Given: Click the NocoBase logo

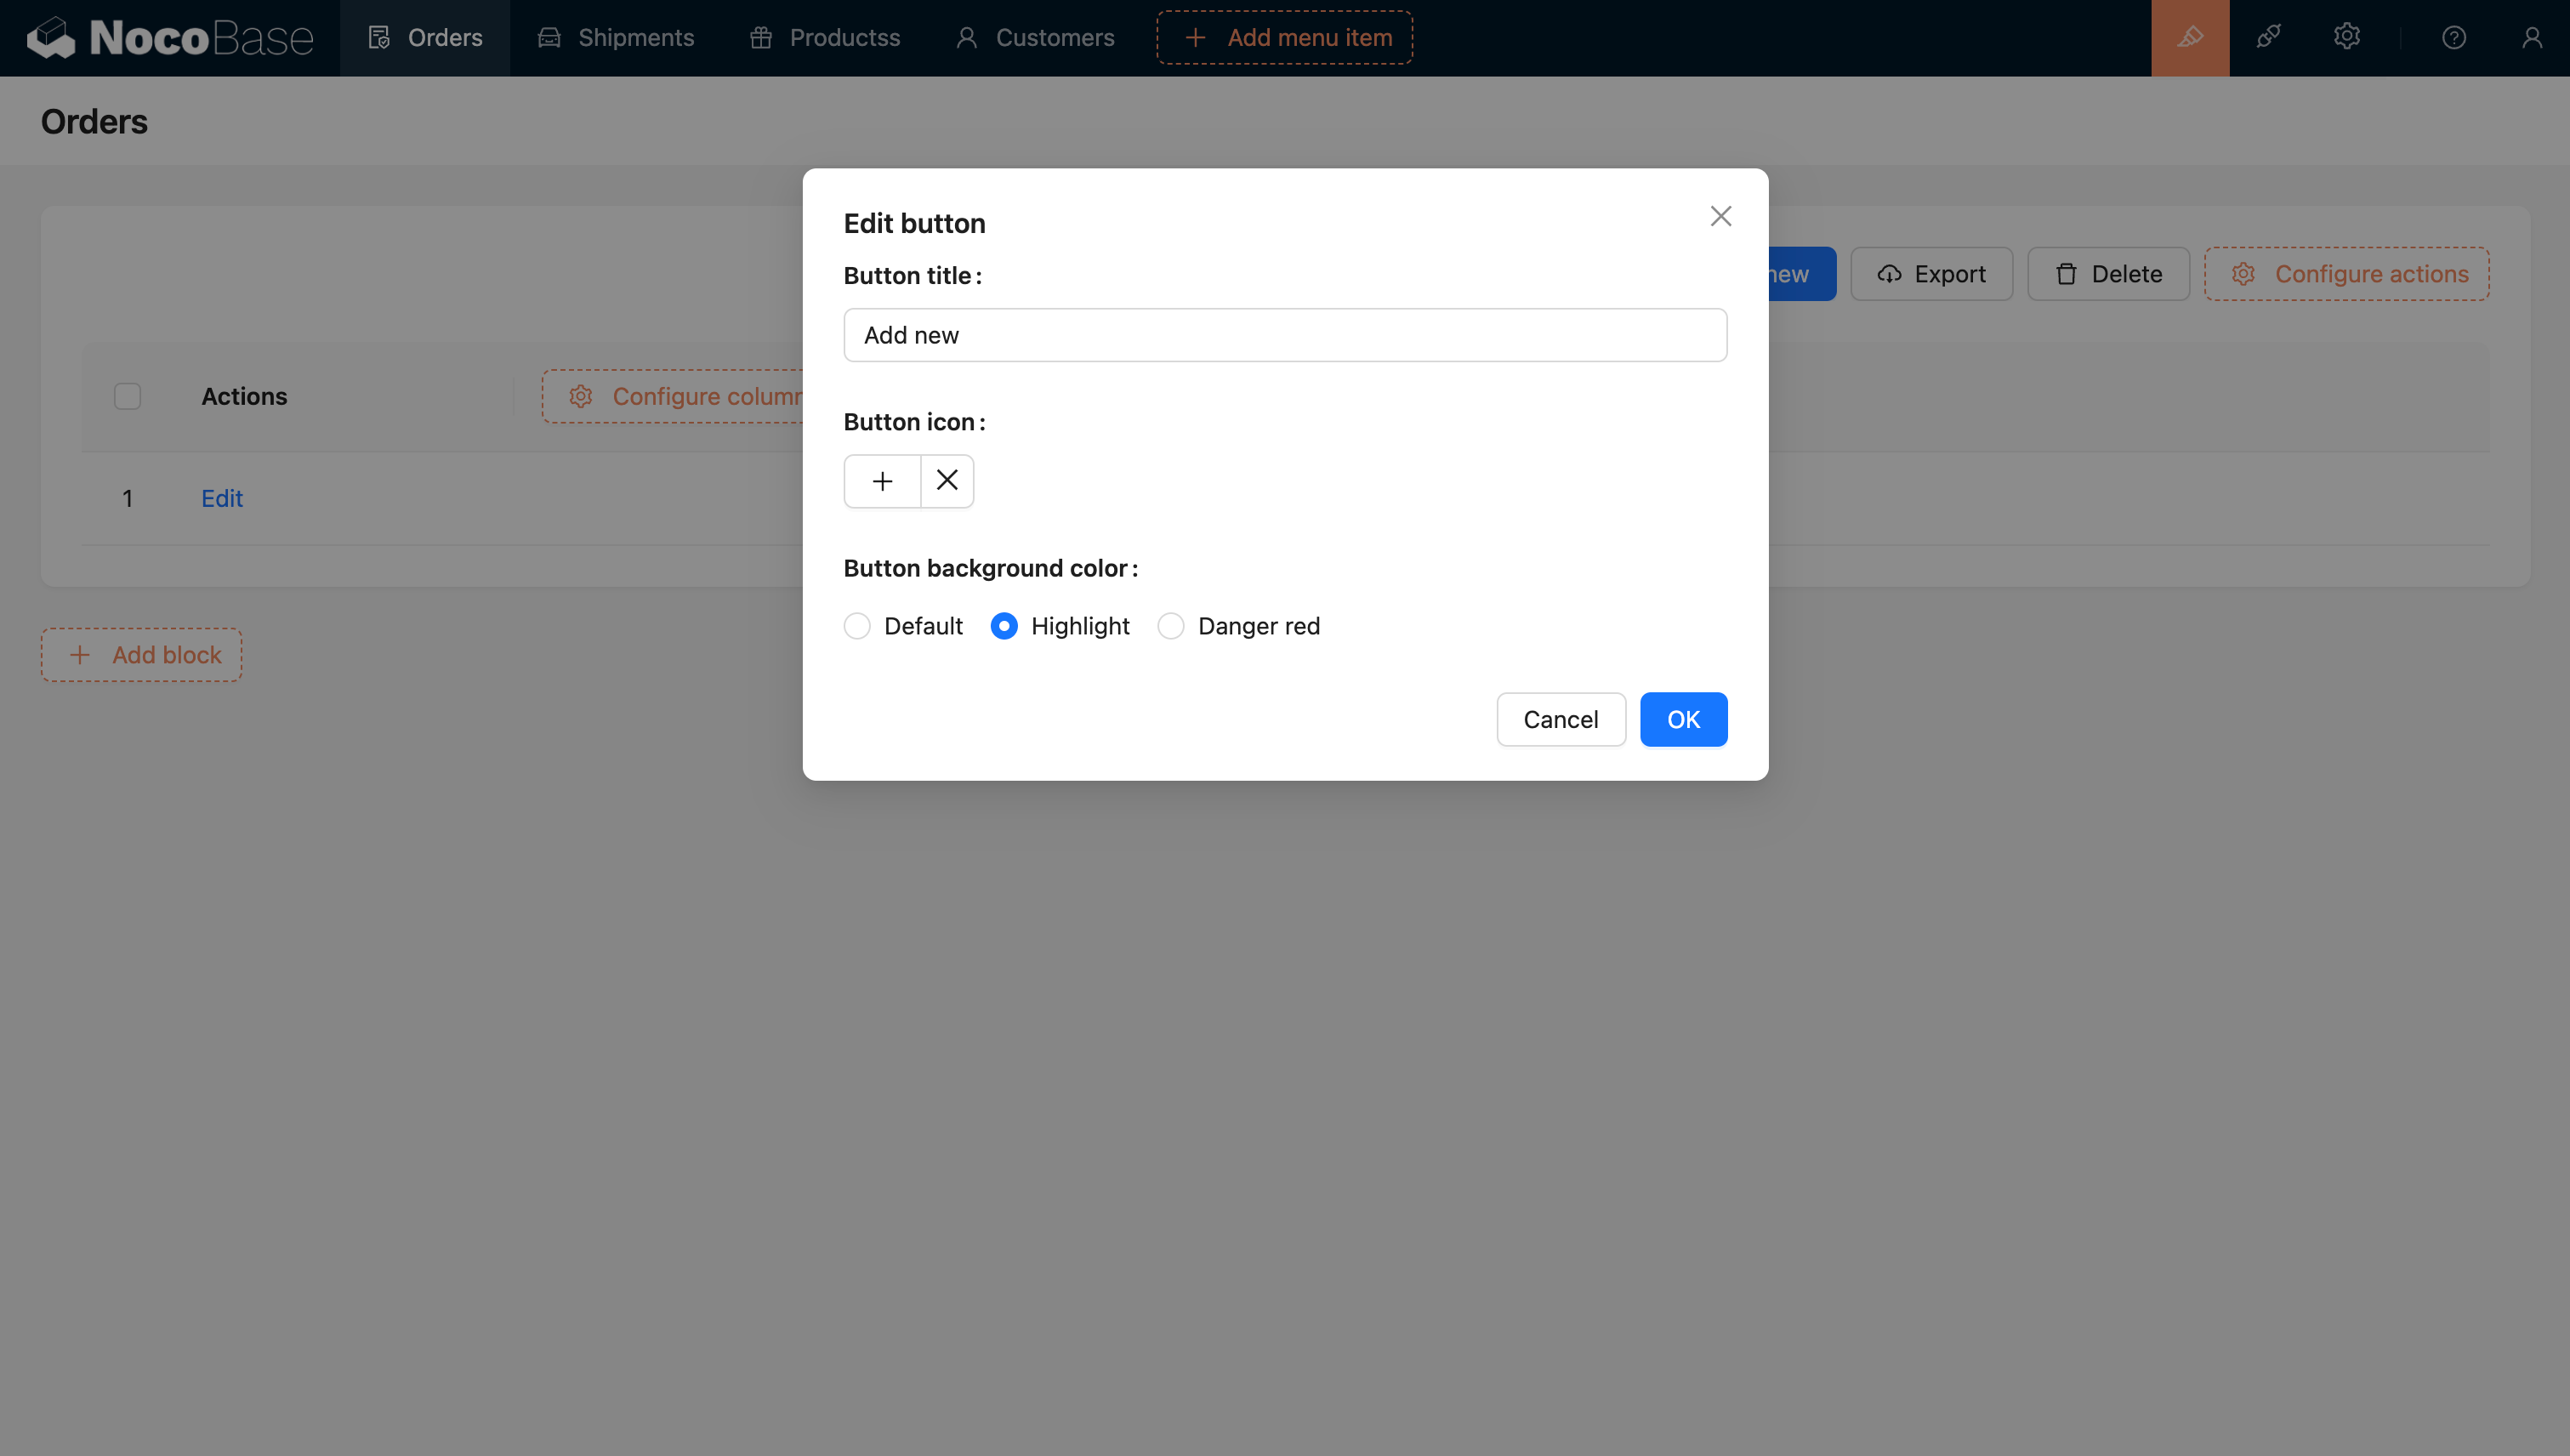Looking at the screenshot, I should pyautogui.click(x=170, y=38).
